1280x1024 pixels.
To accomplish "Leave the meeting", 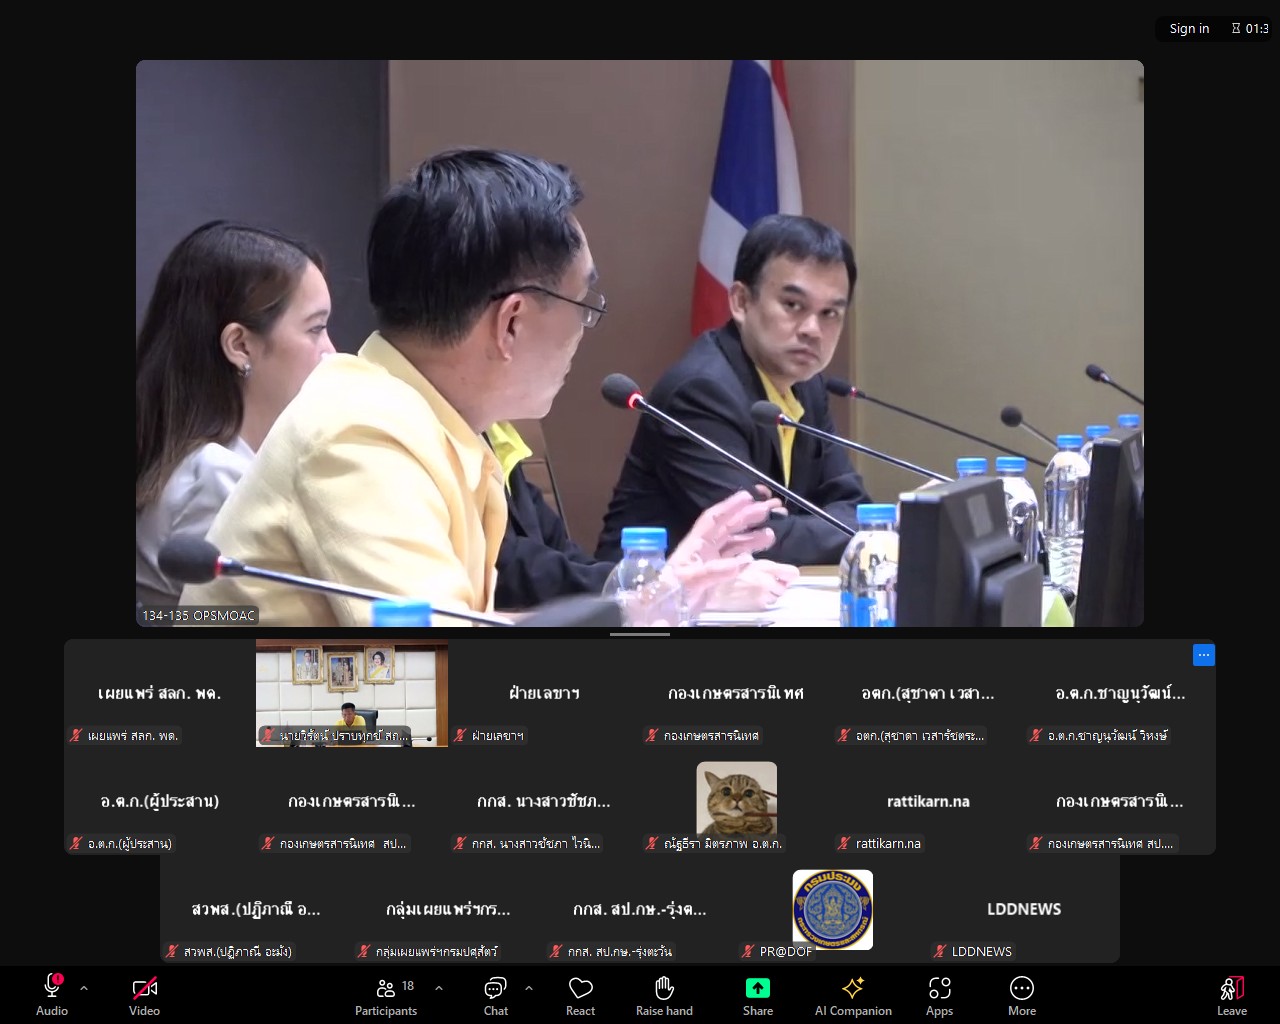I will 1231,995.
